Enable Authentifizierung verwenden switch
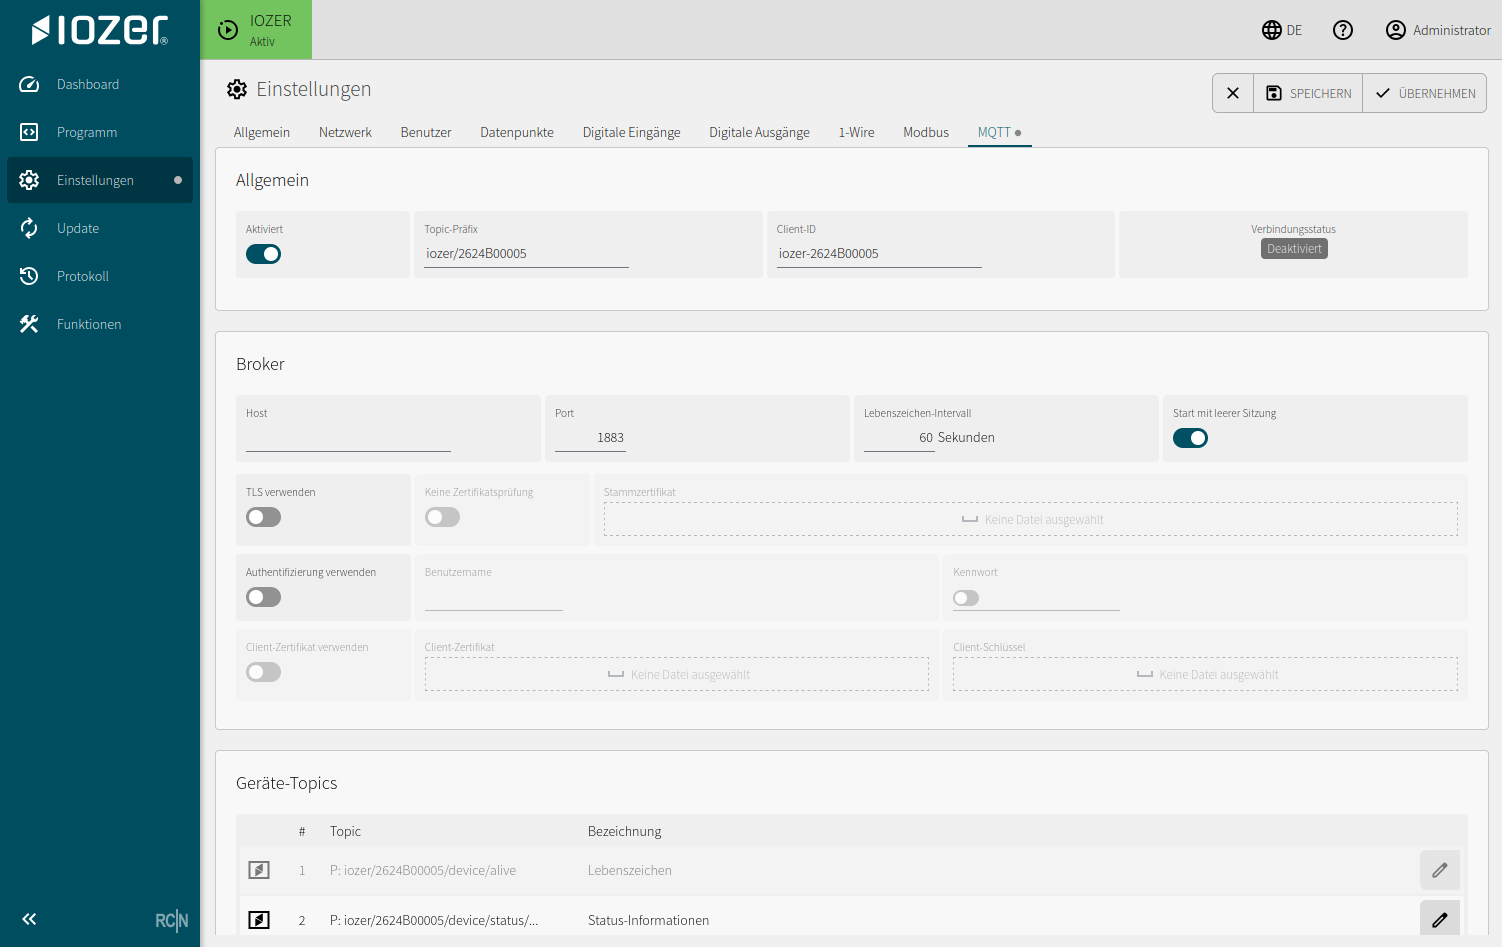1502x947 pixels. pyautogui.click(x=264, y=597)
